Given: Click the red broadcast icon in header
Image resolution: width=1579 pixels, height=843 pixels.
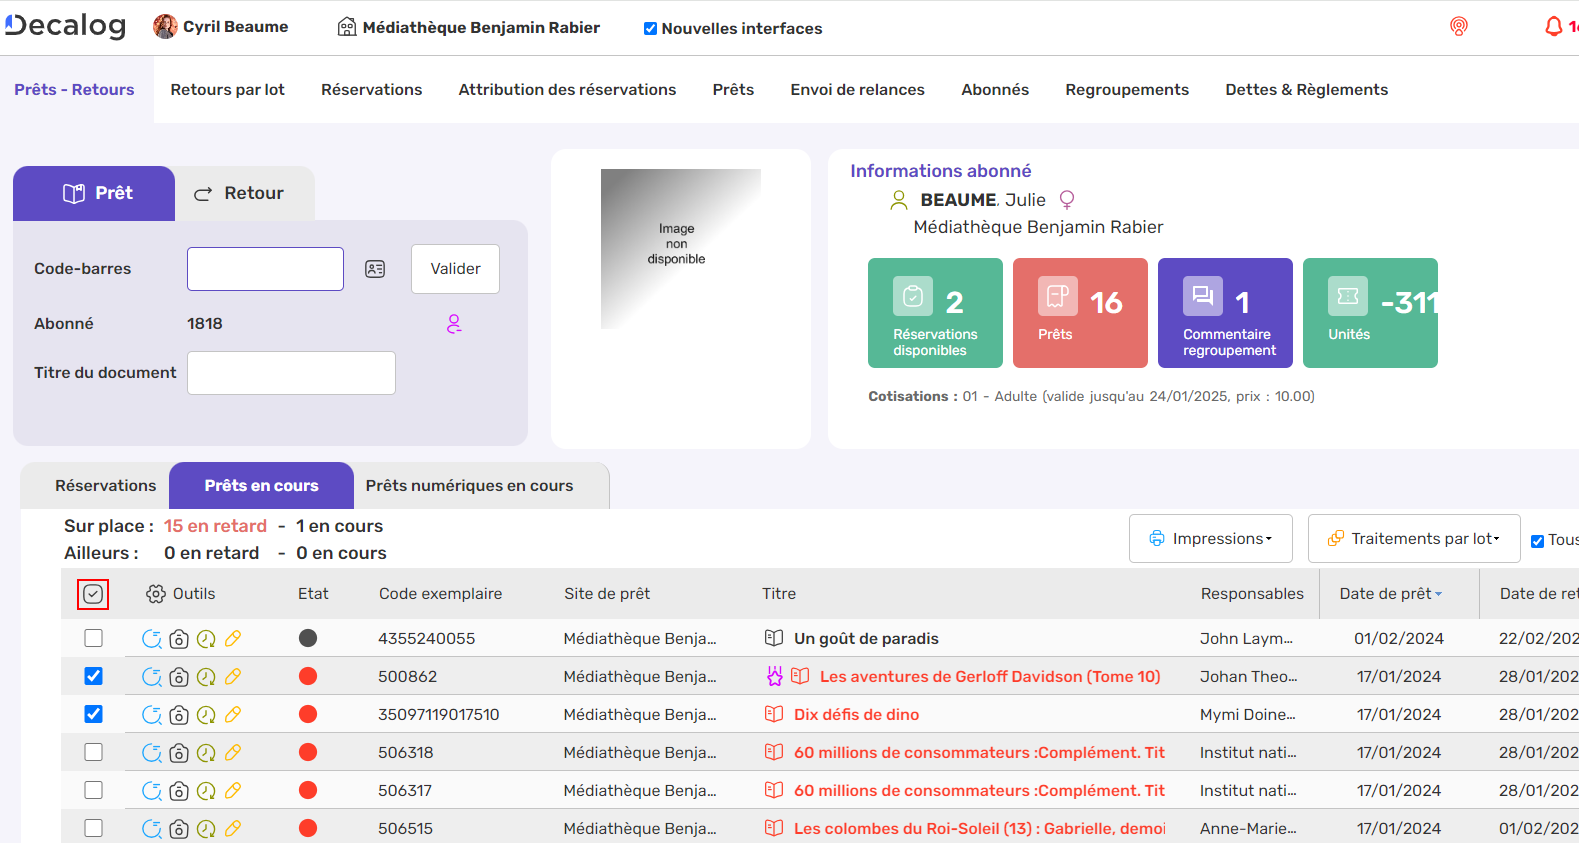Looking at the screenshot, I should [x=1459, y=27].
